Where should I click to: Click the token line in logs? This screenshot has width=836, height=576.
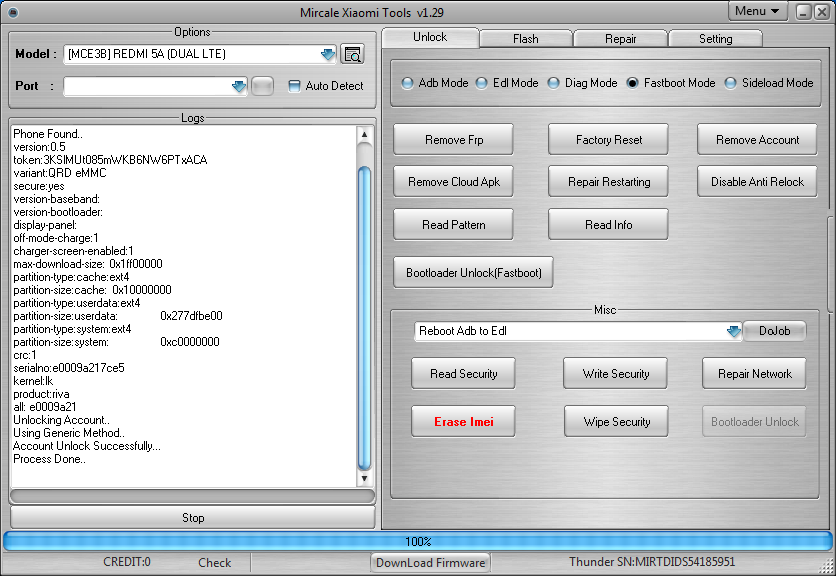point(110,160)
